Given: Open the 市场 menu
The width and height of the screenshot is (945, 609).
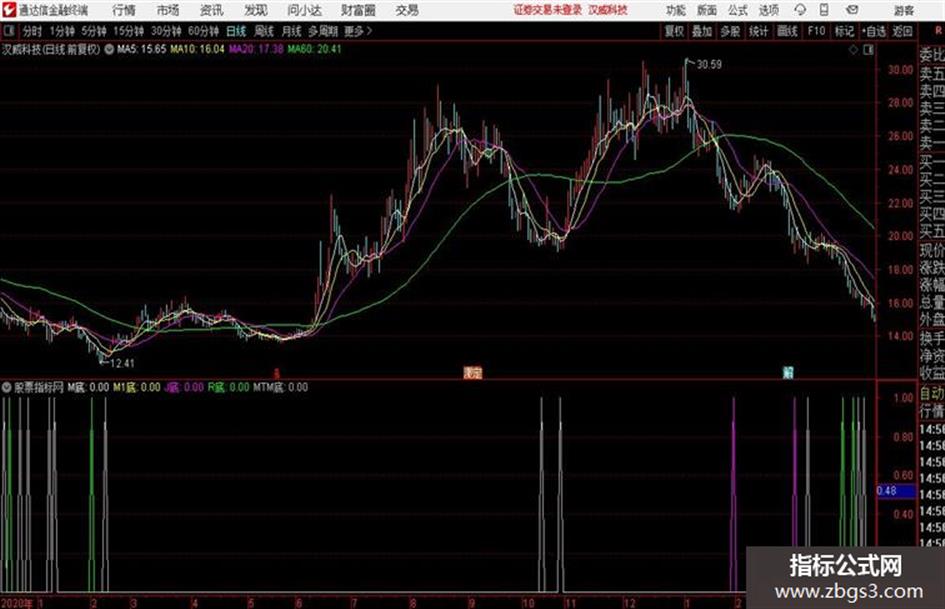Looking at the screenshot, I should pyautogui.click(x=168, y=10).
